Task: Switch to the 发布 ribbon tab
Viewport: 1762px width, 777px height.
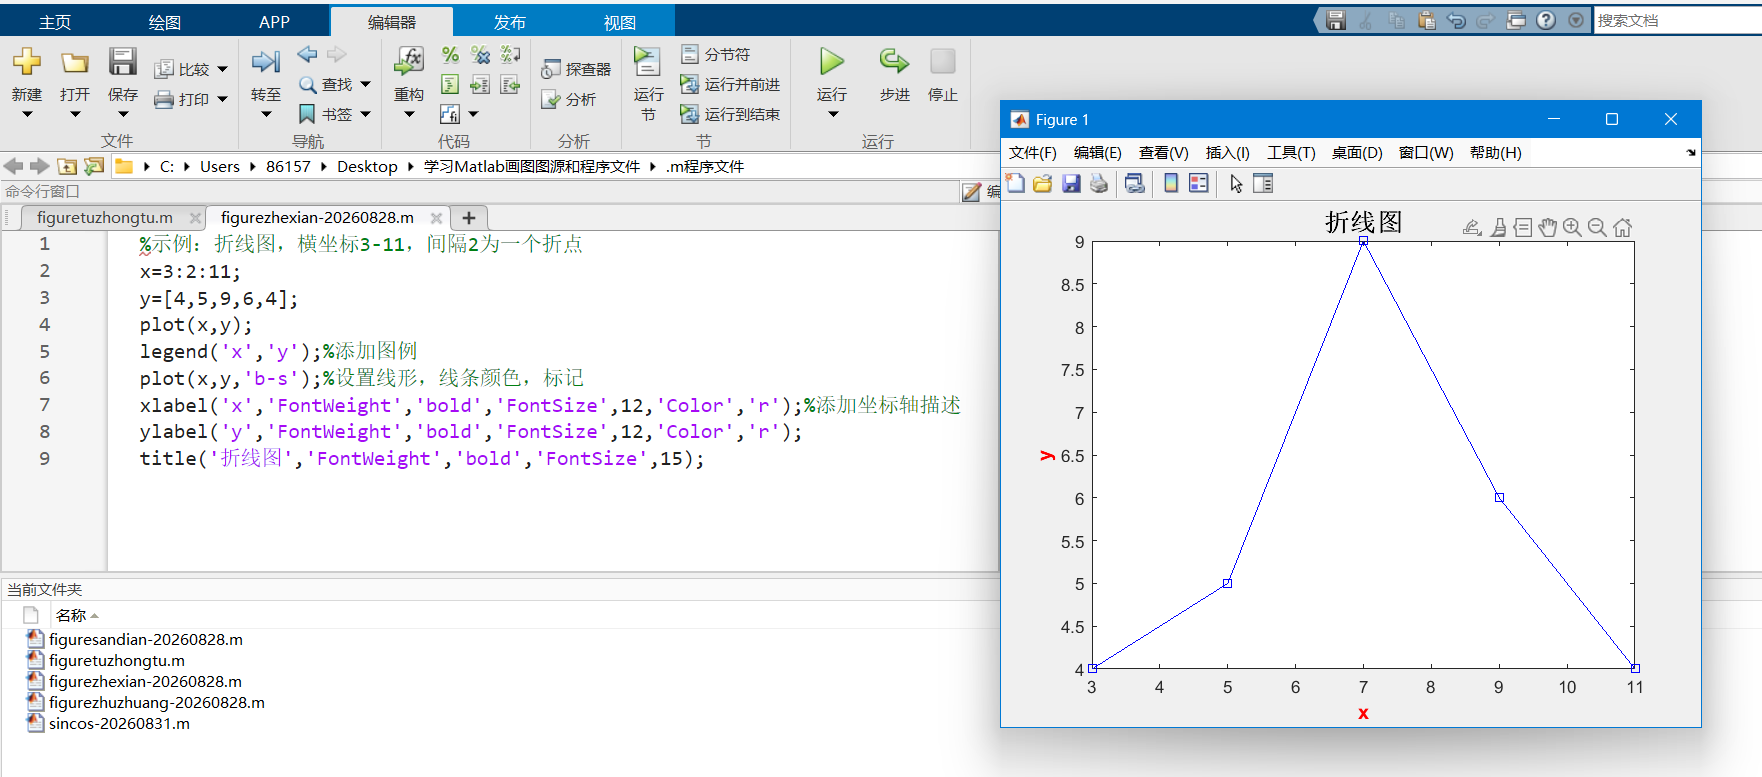Action: click(x=509, y=22)
